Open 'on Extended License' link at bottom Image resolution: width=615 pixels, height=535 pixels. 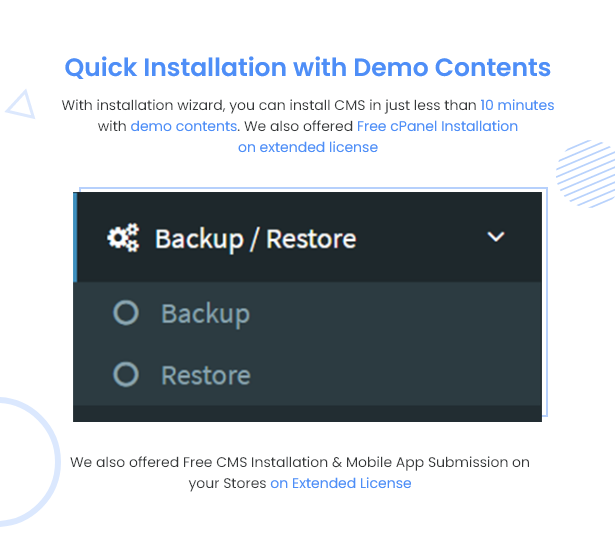(340, 483)
